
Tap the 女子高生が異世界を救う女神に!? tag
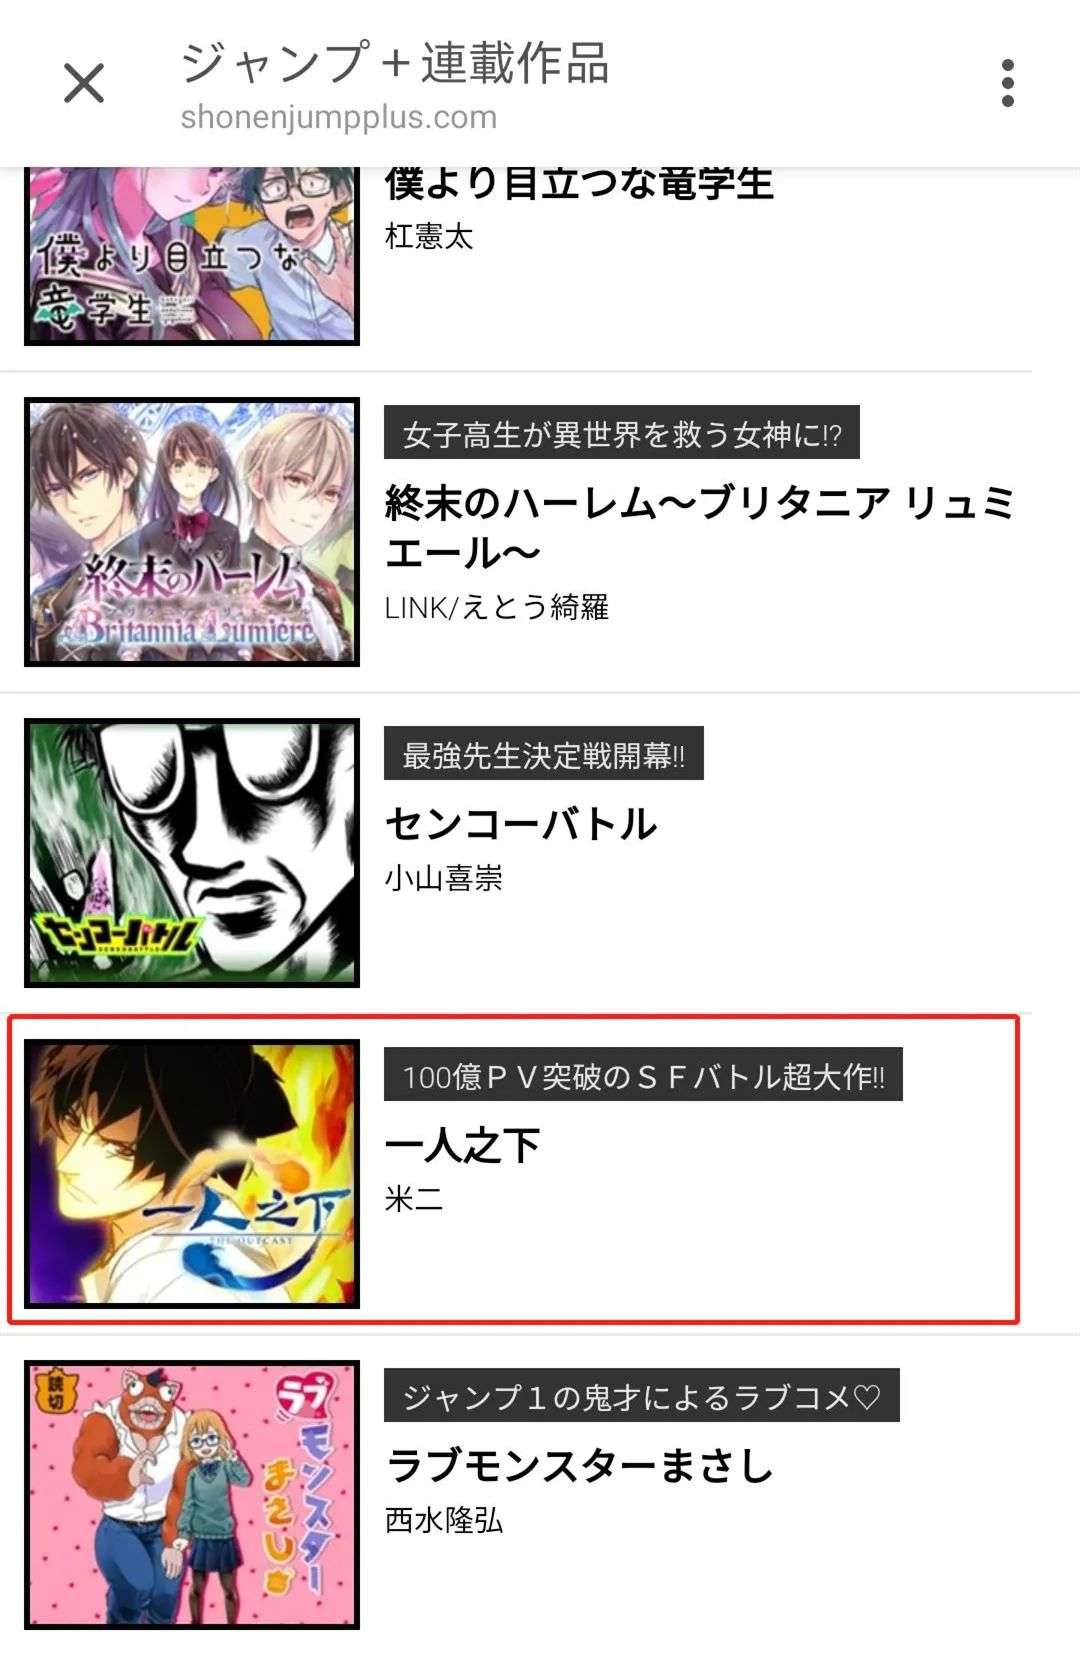point(622,433)
